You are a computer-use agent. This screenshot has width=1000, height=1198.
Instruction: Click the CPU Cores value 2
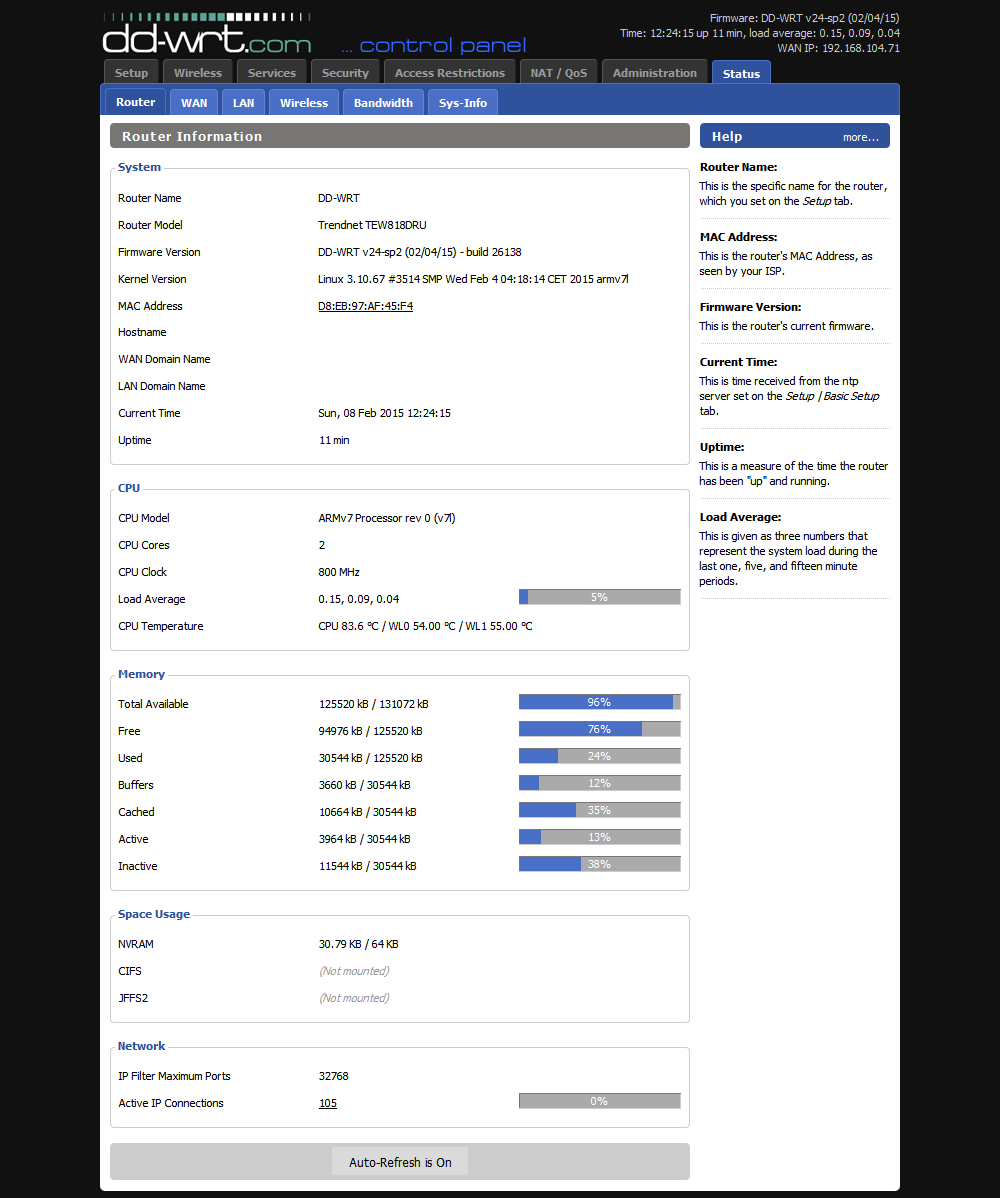tap(322, 545)
